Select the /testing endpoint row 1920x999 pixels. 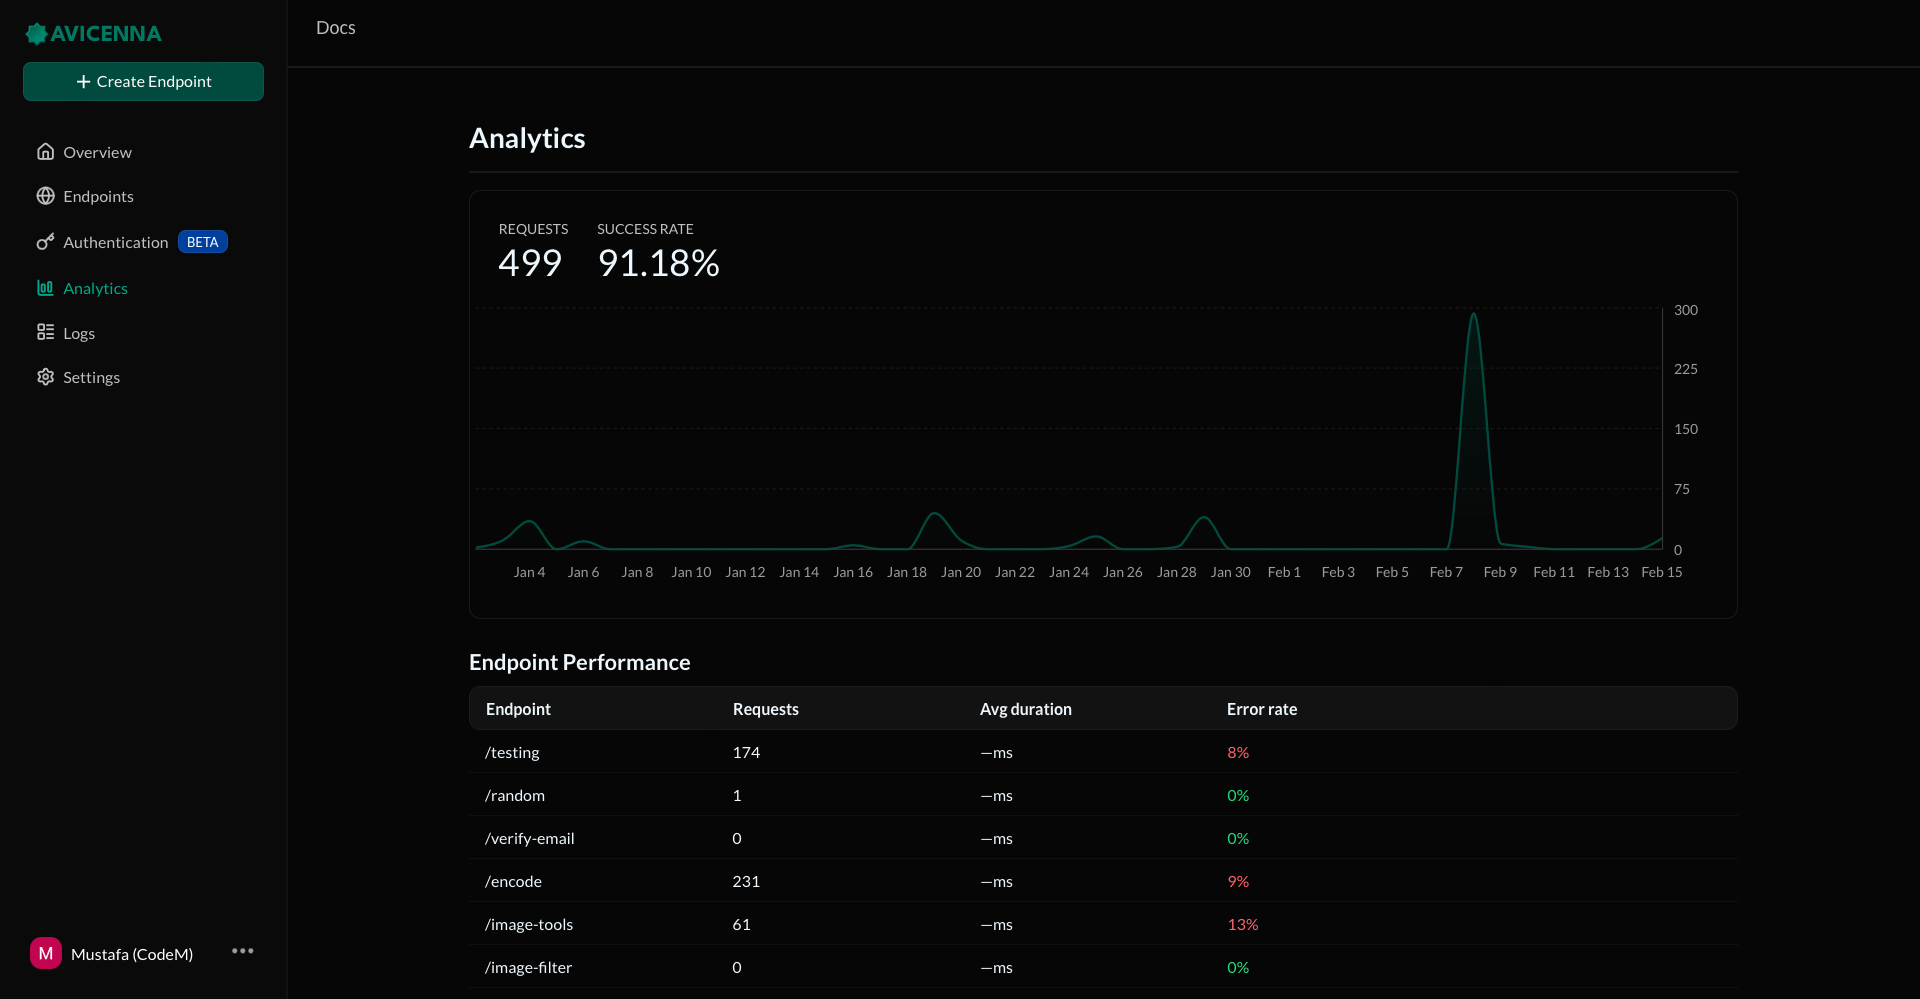tap(512, 752)
